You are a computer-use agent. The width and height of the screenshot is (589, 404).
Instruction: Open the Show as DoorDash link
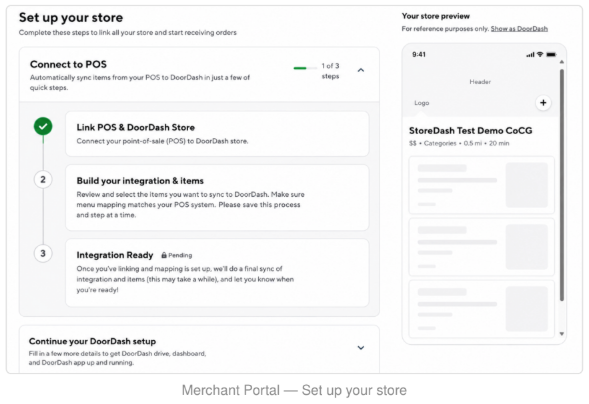[x=519, y=29]
